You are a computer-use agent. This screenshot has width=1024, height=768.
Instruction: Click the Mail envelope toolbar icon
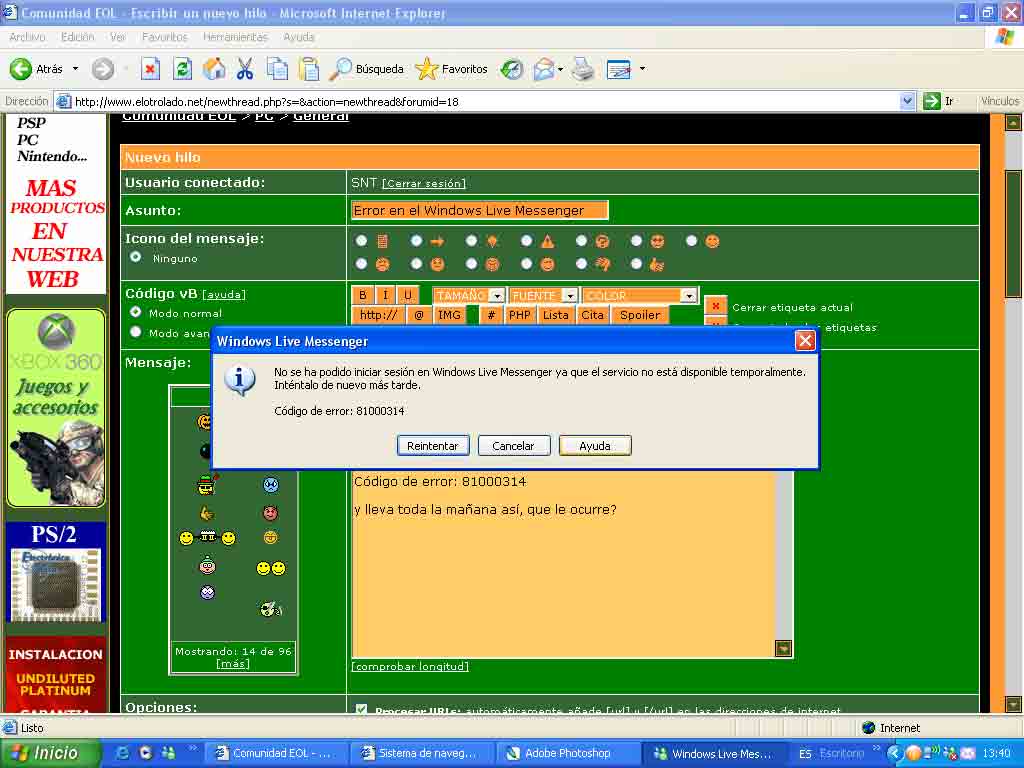click(x=543, y=69)
